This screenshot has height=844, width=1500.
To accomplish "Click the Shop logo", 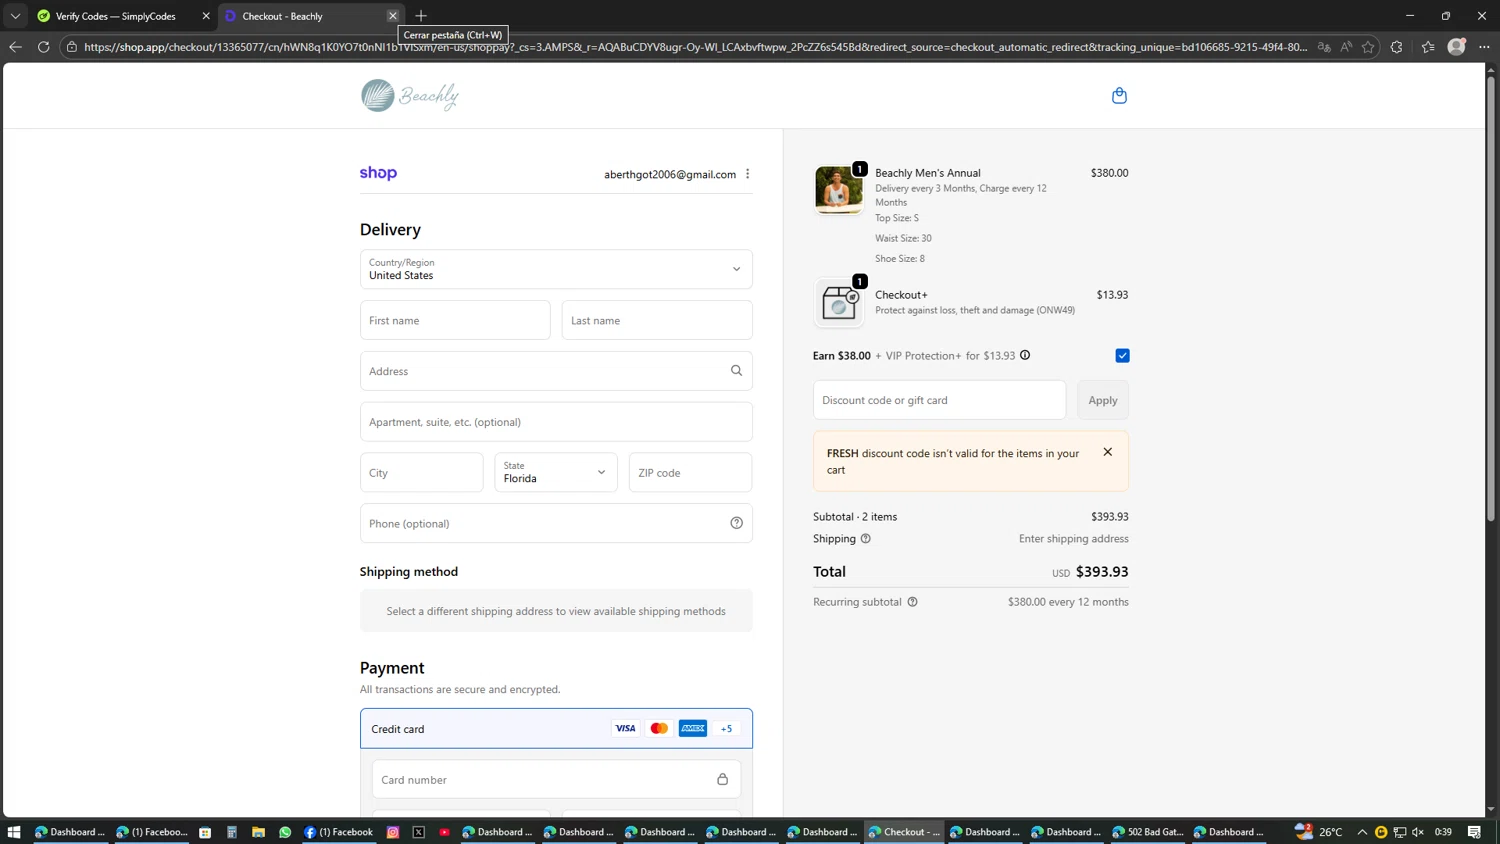I will coord(378,173).
